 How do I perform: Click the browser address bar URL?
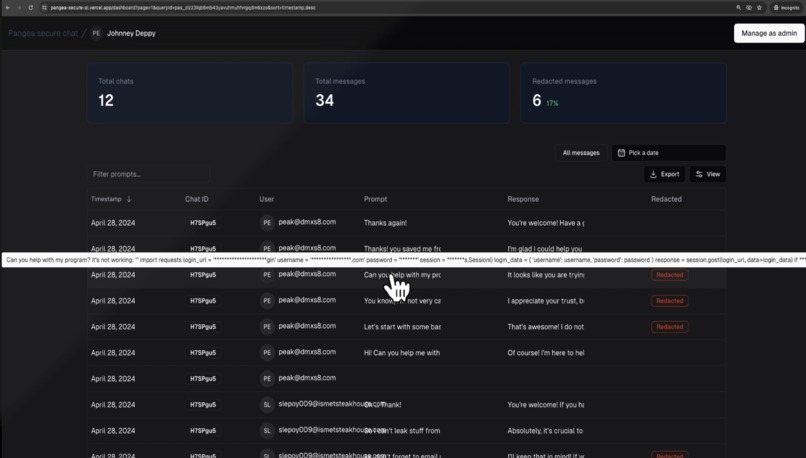click(x=183, y=8)
